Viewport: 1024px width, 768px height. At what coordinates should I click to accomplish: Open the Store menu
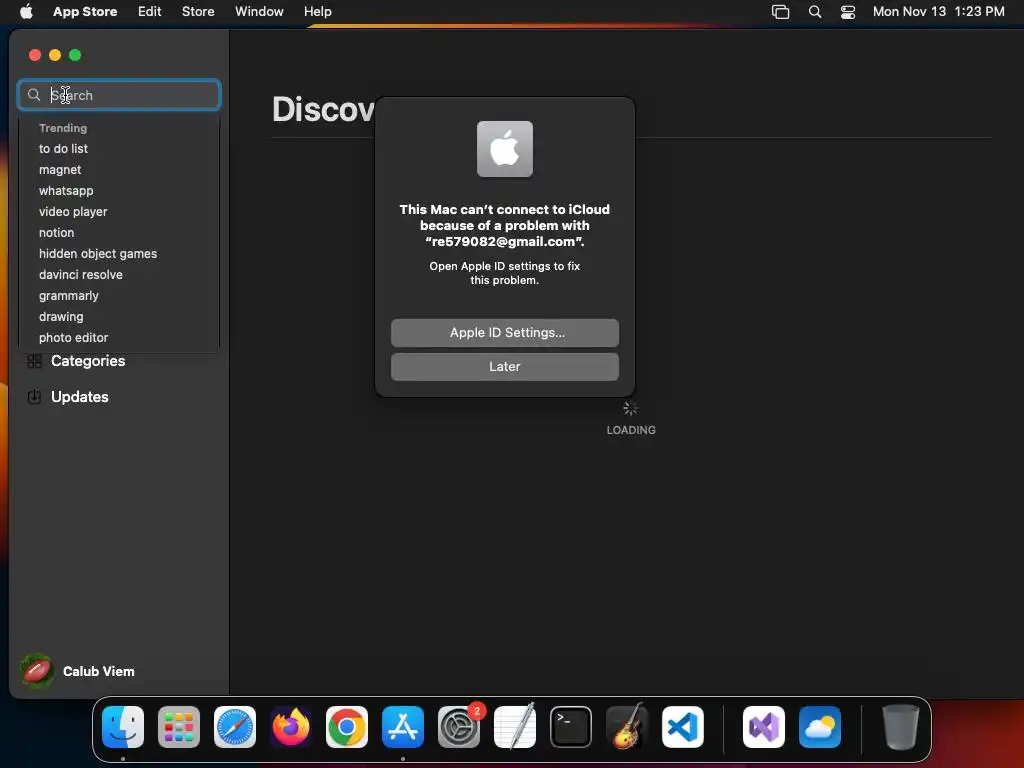(198, 12)
